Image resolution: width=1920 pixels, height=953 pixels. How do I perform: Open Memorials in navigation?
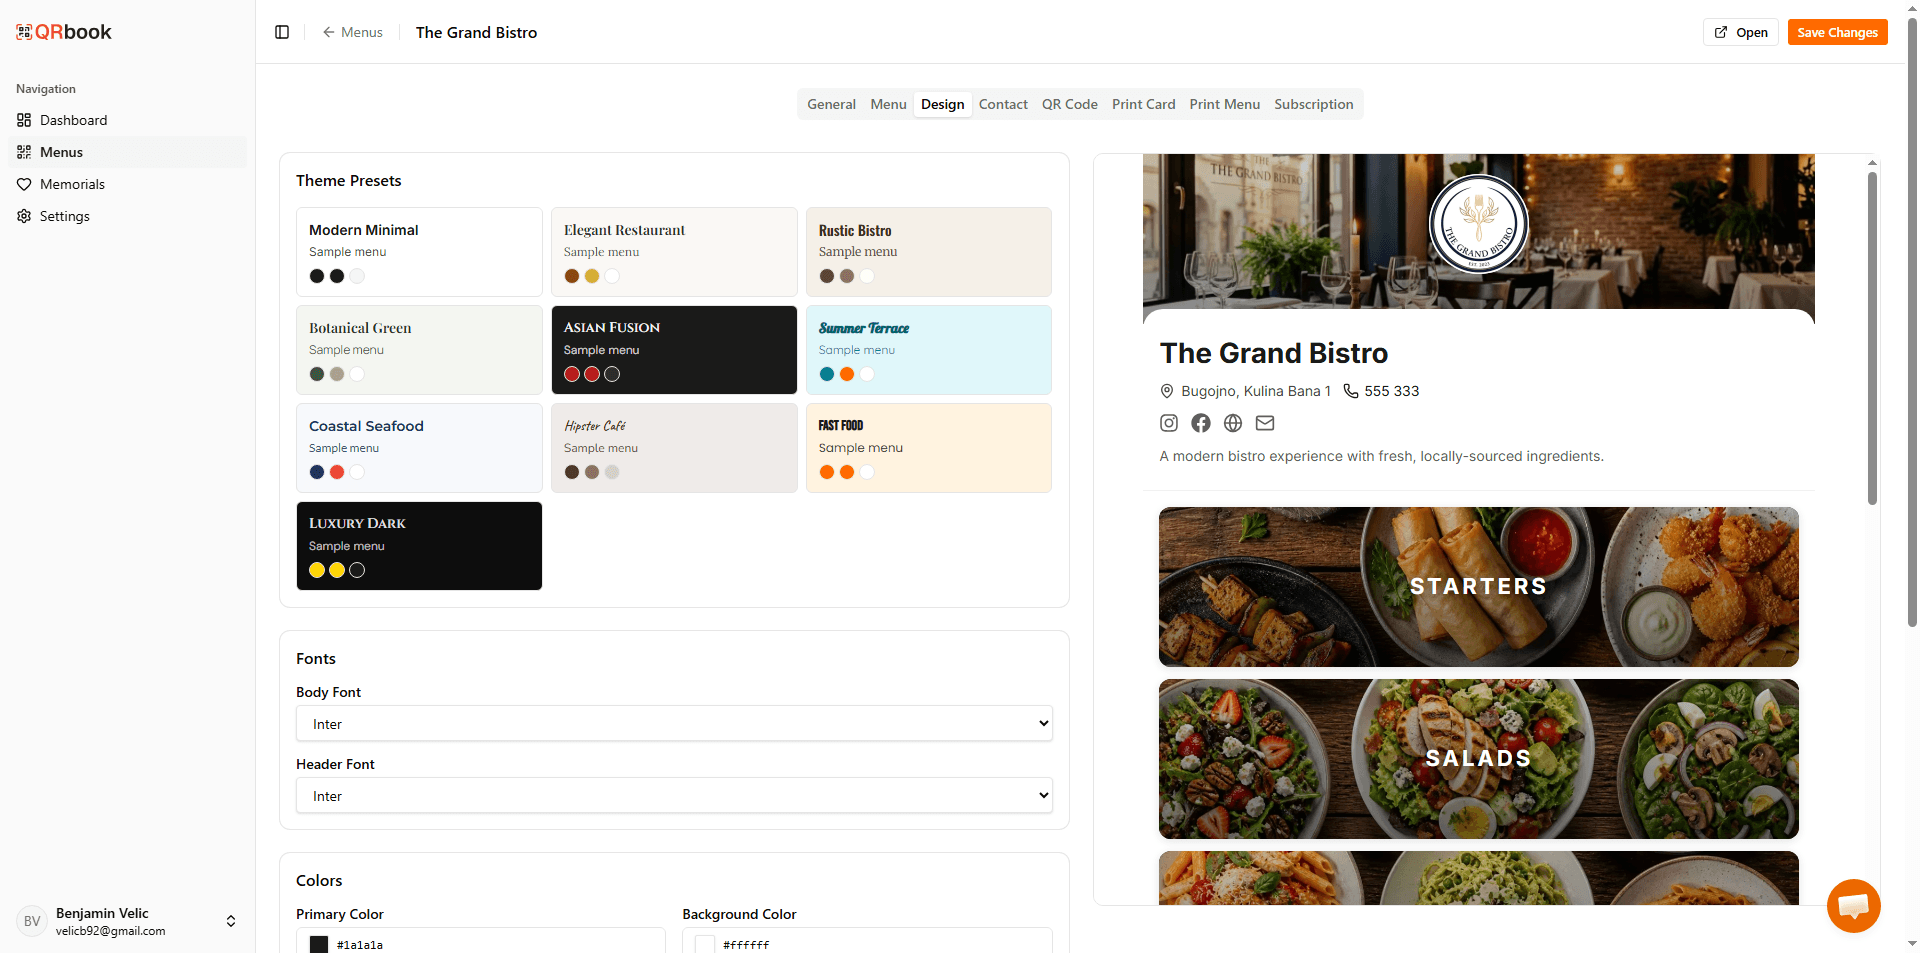point(128,184)
